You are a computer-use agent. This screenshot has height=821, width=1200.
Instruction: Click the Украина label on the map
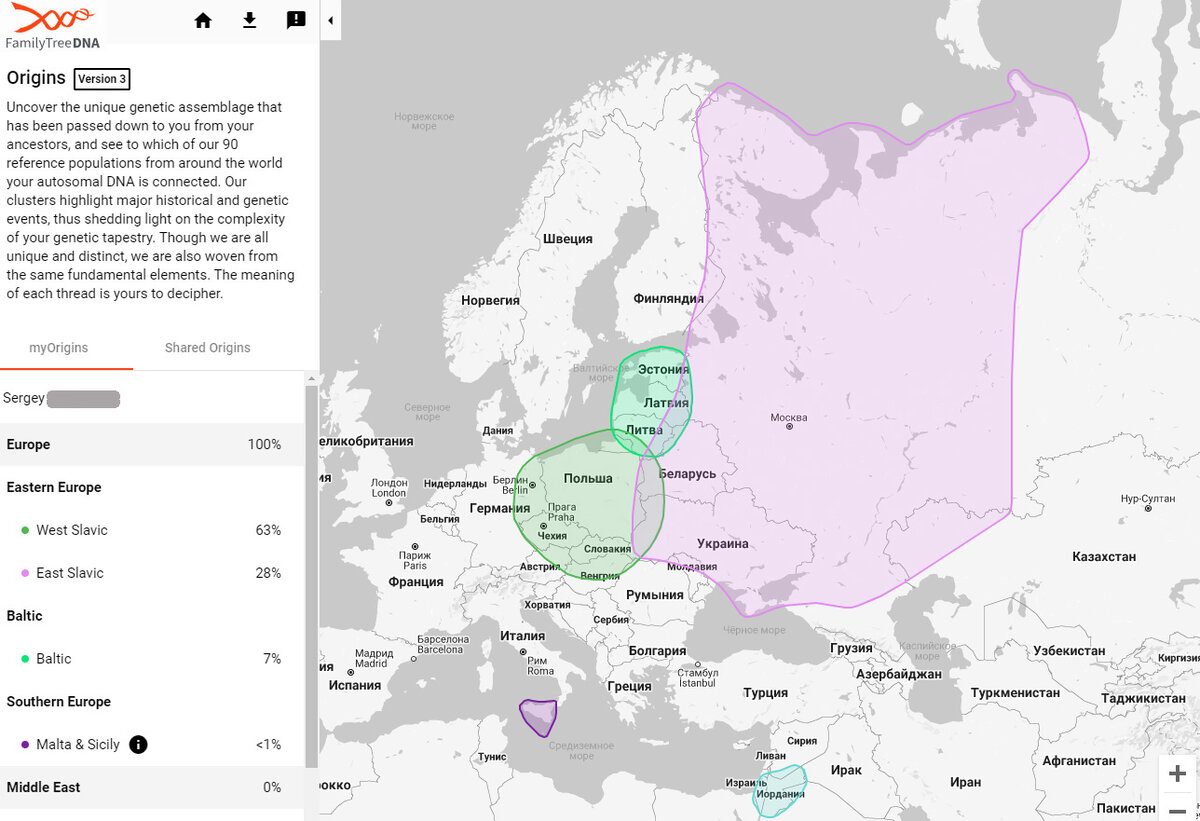point(724,544)
